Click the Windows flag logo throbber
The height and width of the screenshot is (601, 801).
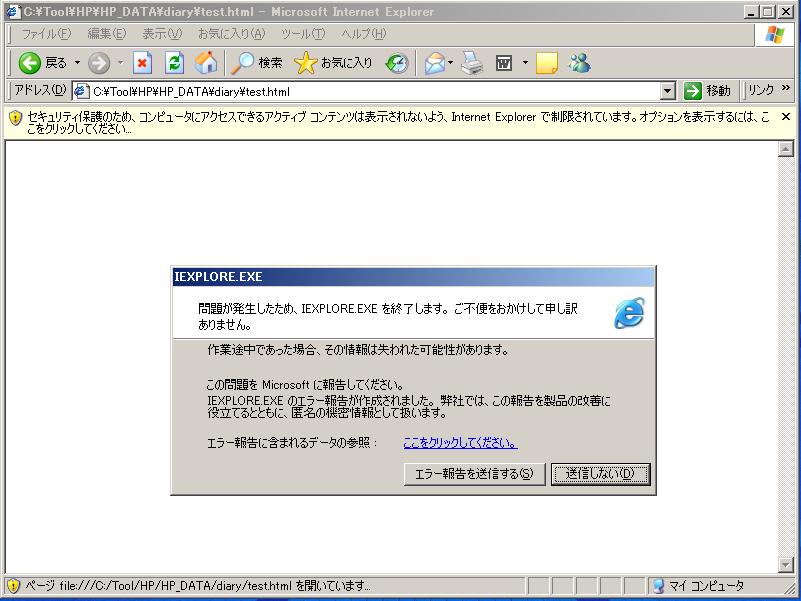774,35
